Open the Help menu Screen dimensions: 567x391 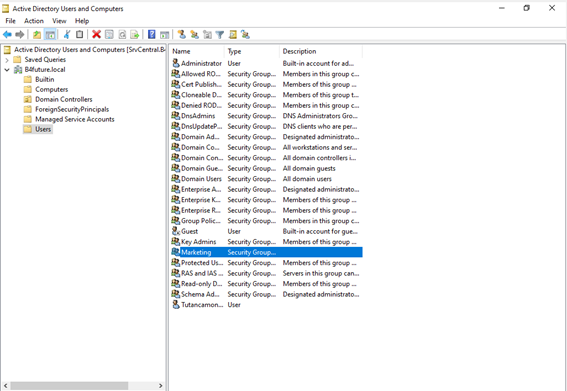(82, 21)
